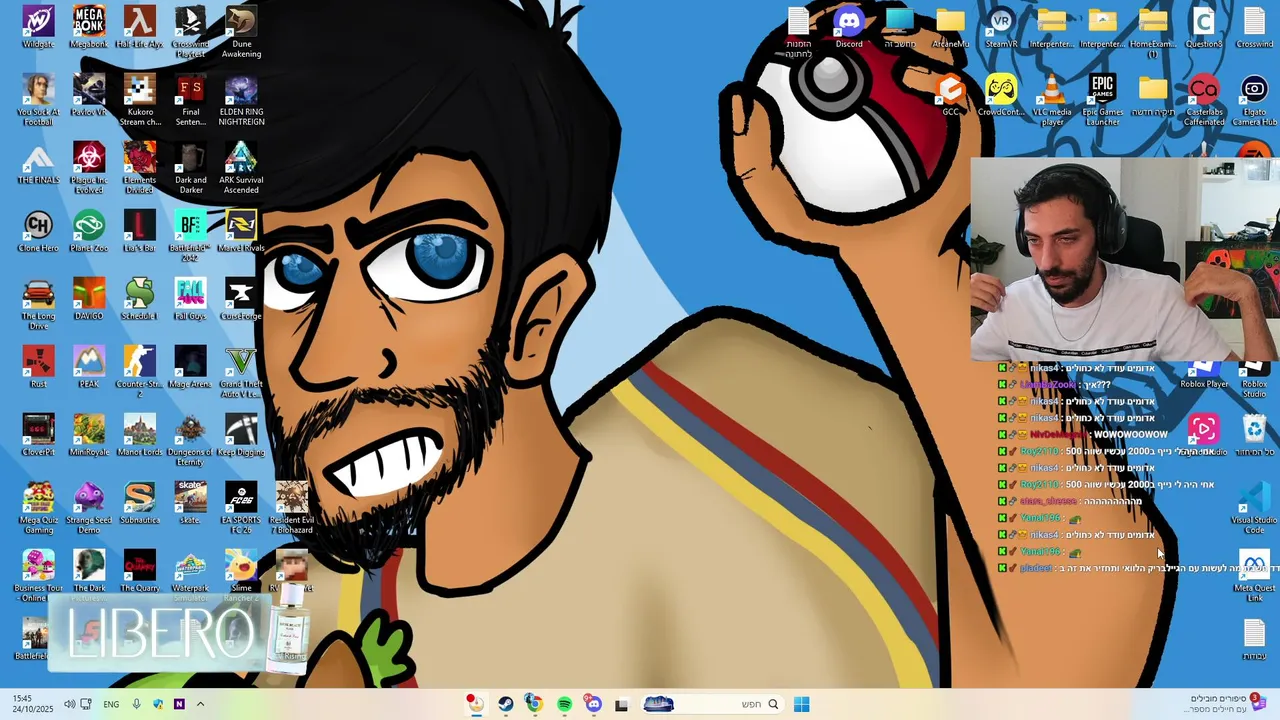Open the EA SPORTS FC 26 shortcut
The image size is (1280, 720).
pyautogui.click(x=241, y=508)
